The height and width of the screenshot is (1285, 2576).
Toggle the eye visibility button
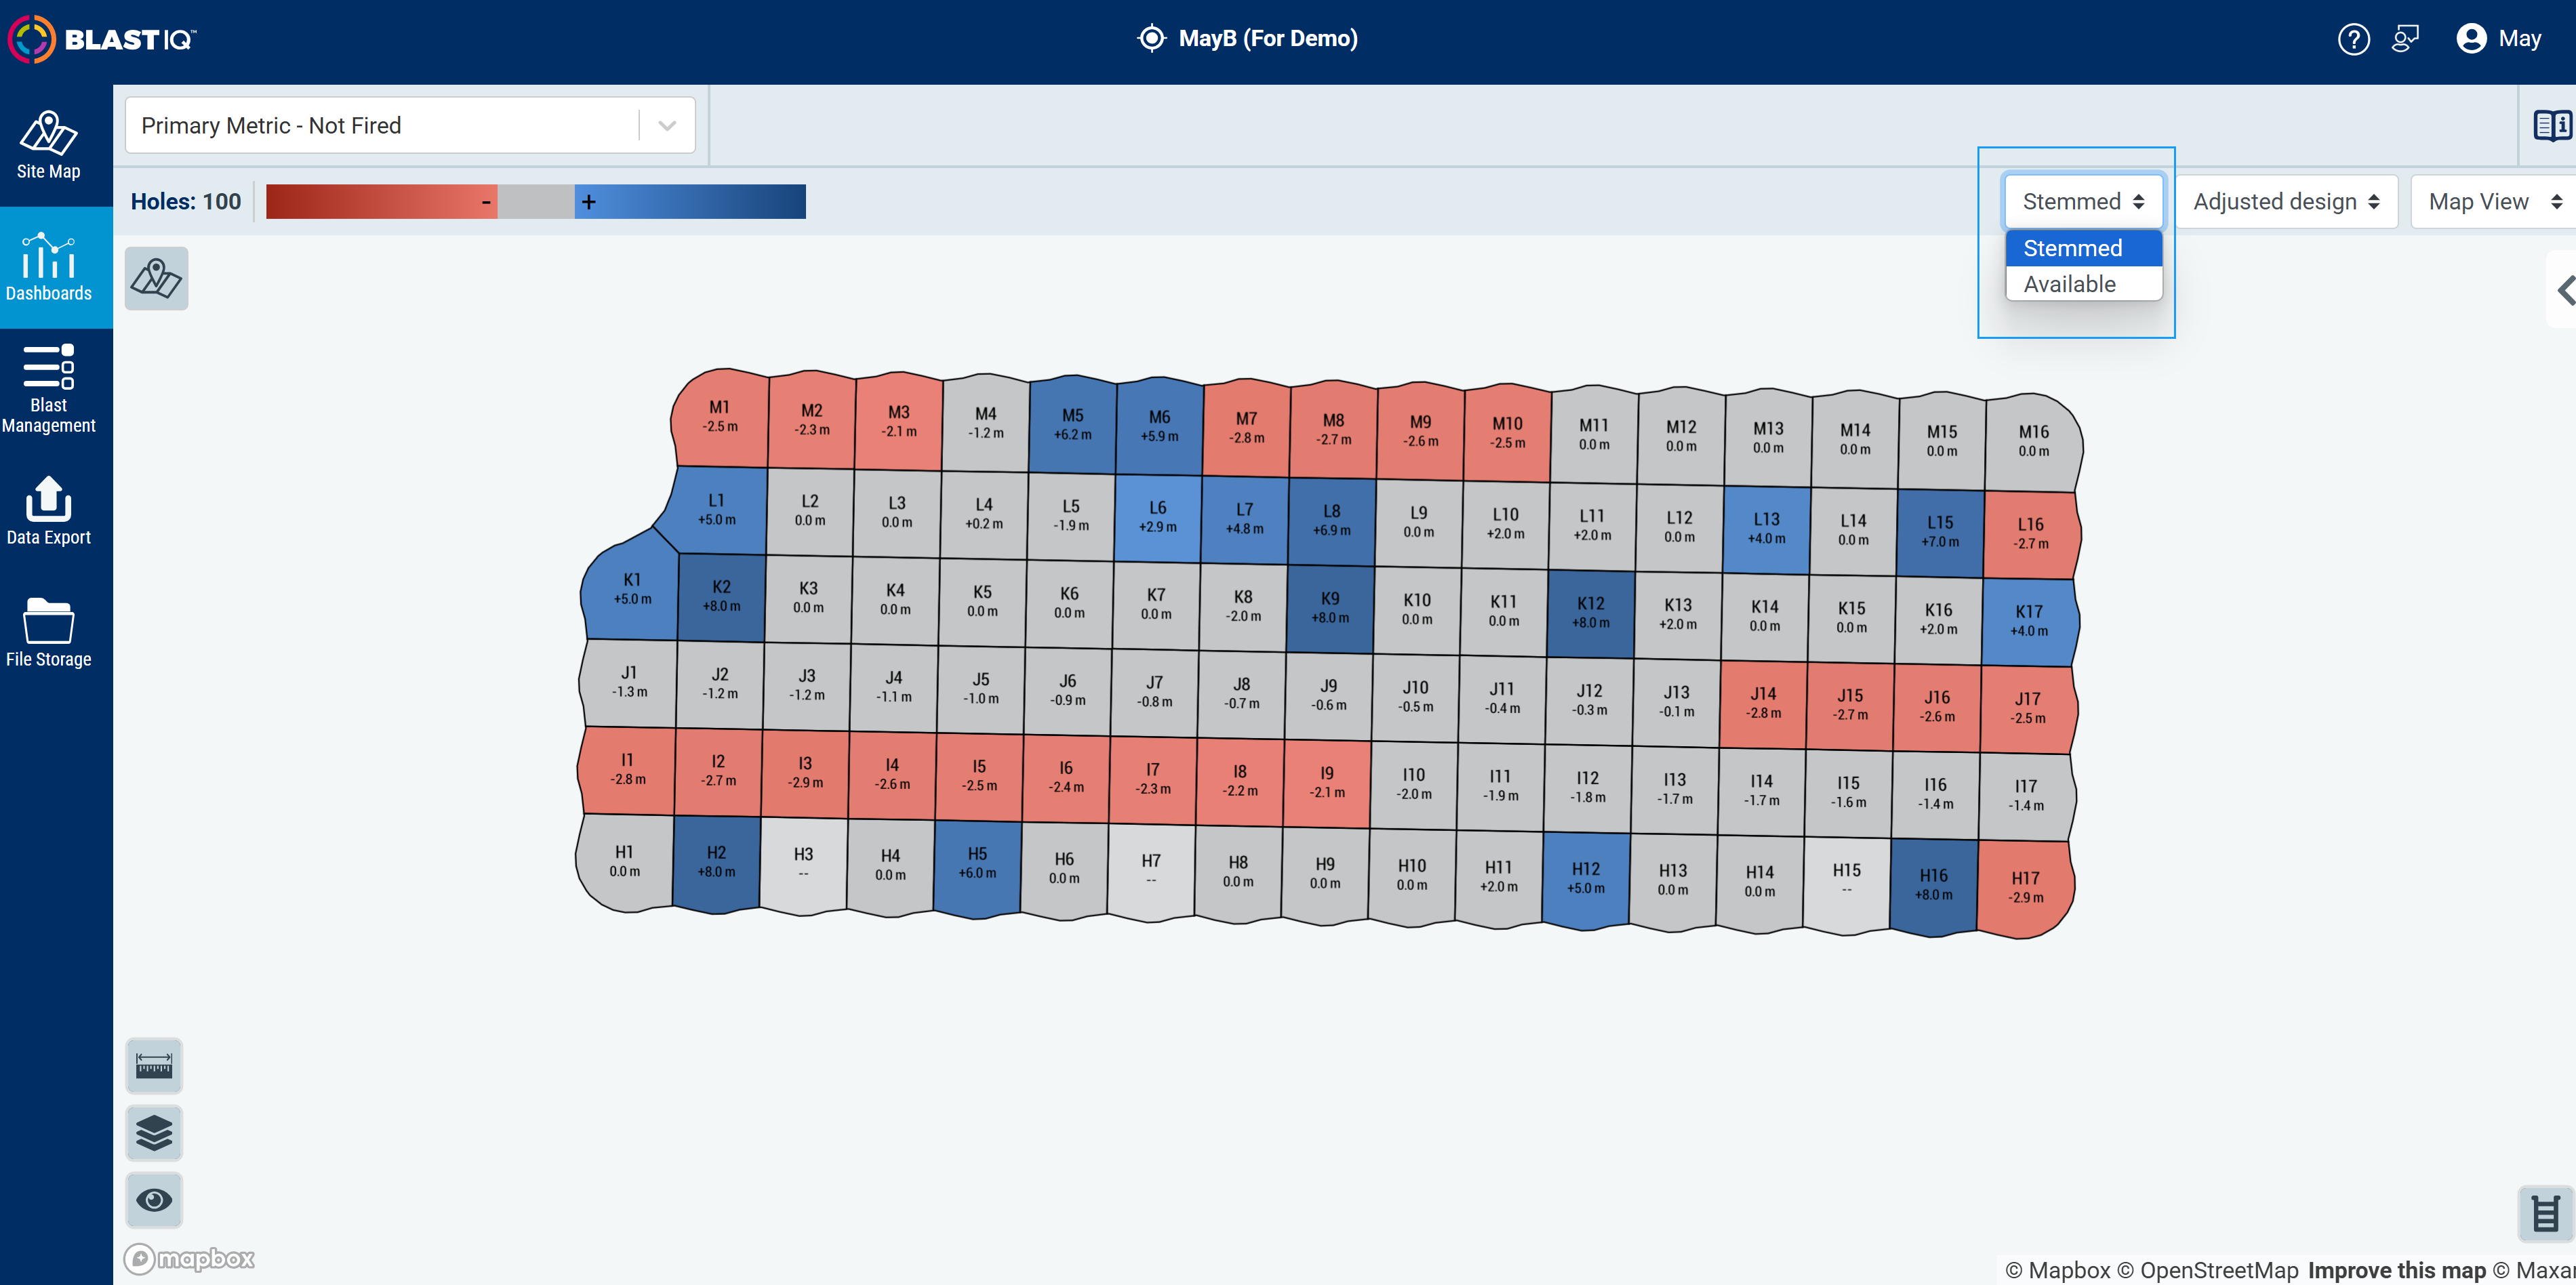click(x=154, y=1200)
